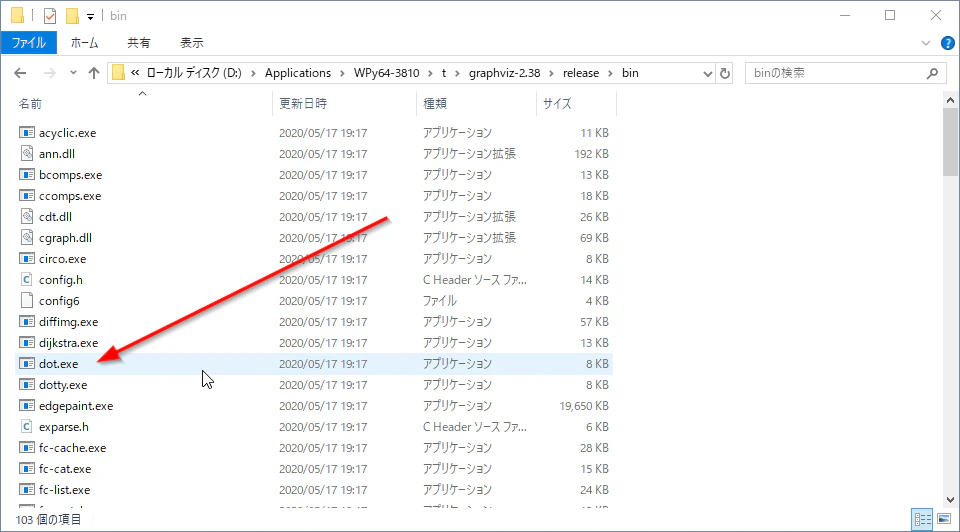
Task: Navigate to WPy64-3810 in the address bar
Action: click(x=386, y=73)
